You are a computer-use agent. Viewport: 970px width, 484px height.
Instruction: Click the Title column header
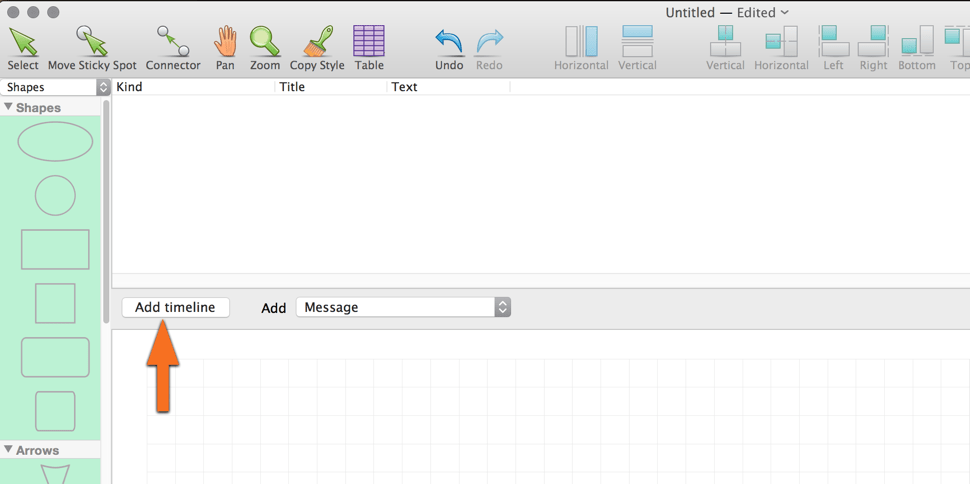pos(332,87)
